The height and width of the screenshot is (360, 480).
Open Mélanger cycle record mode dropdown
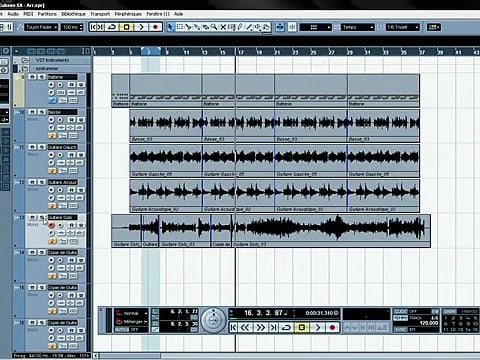click(132, 322)
